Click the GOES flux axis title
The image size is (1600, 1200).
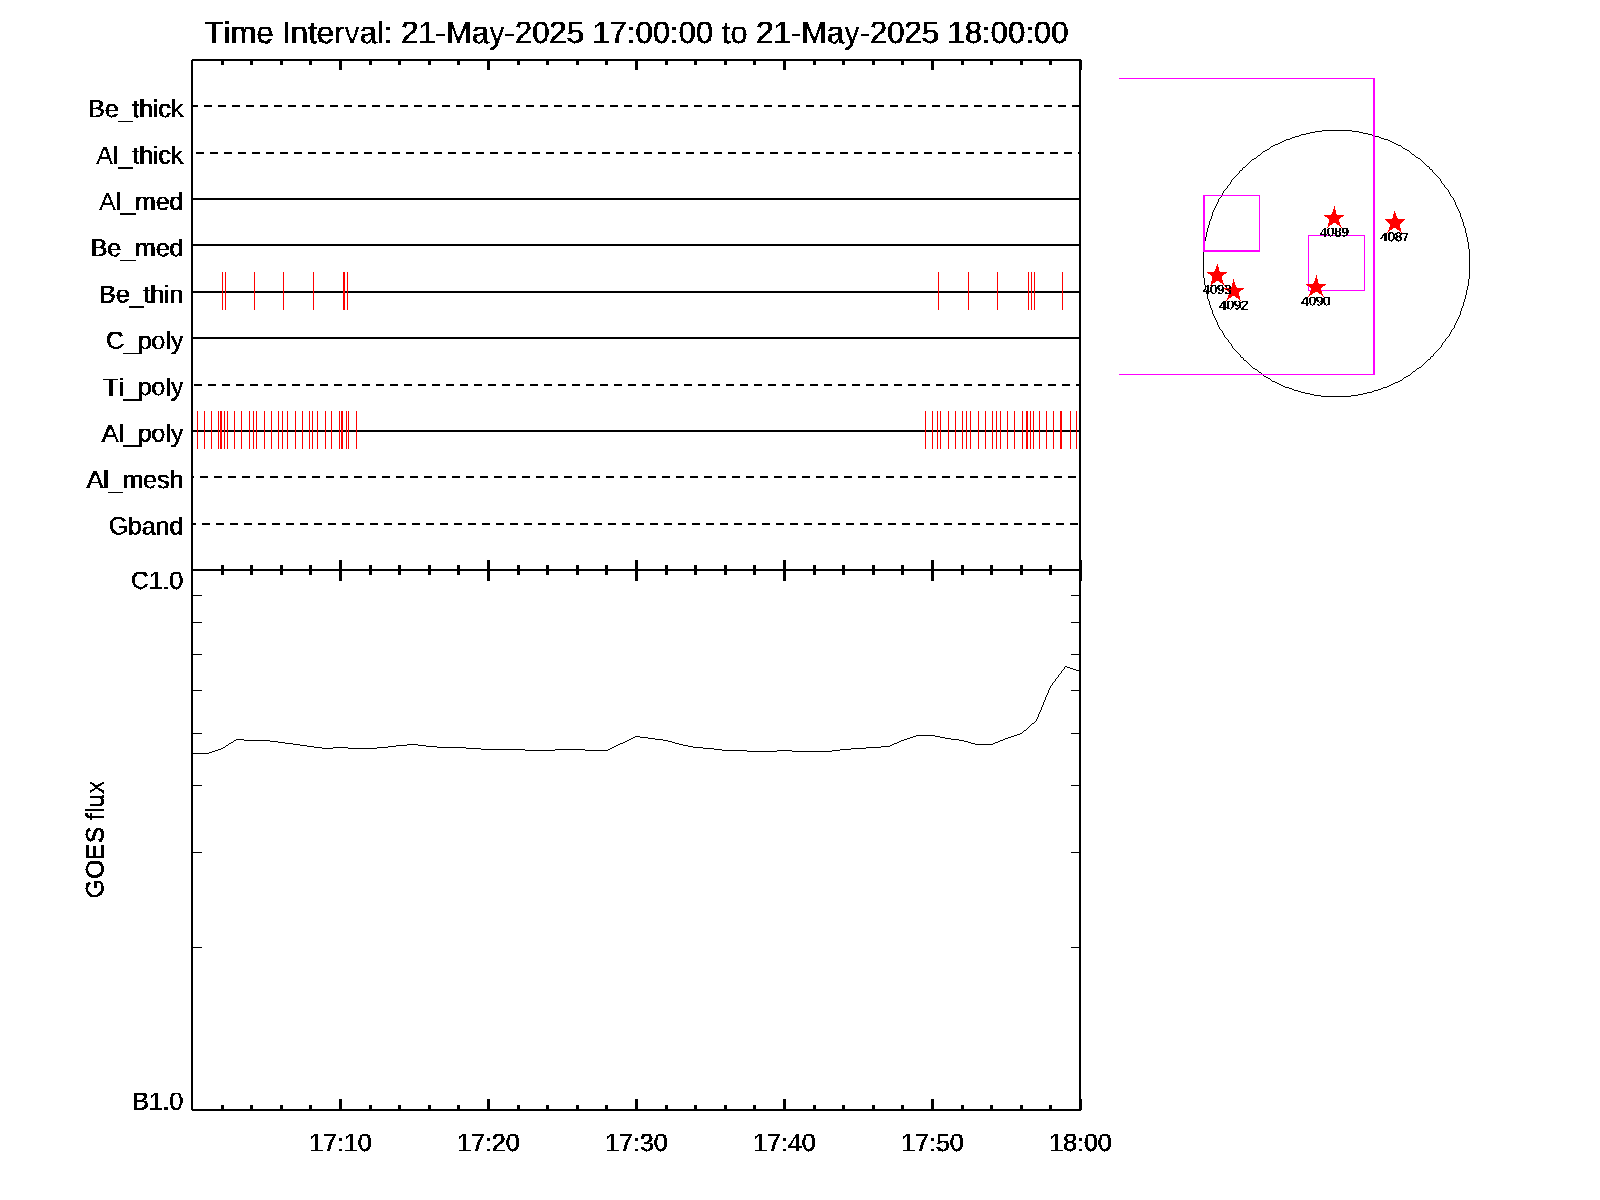[x=95, y=840]
